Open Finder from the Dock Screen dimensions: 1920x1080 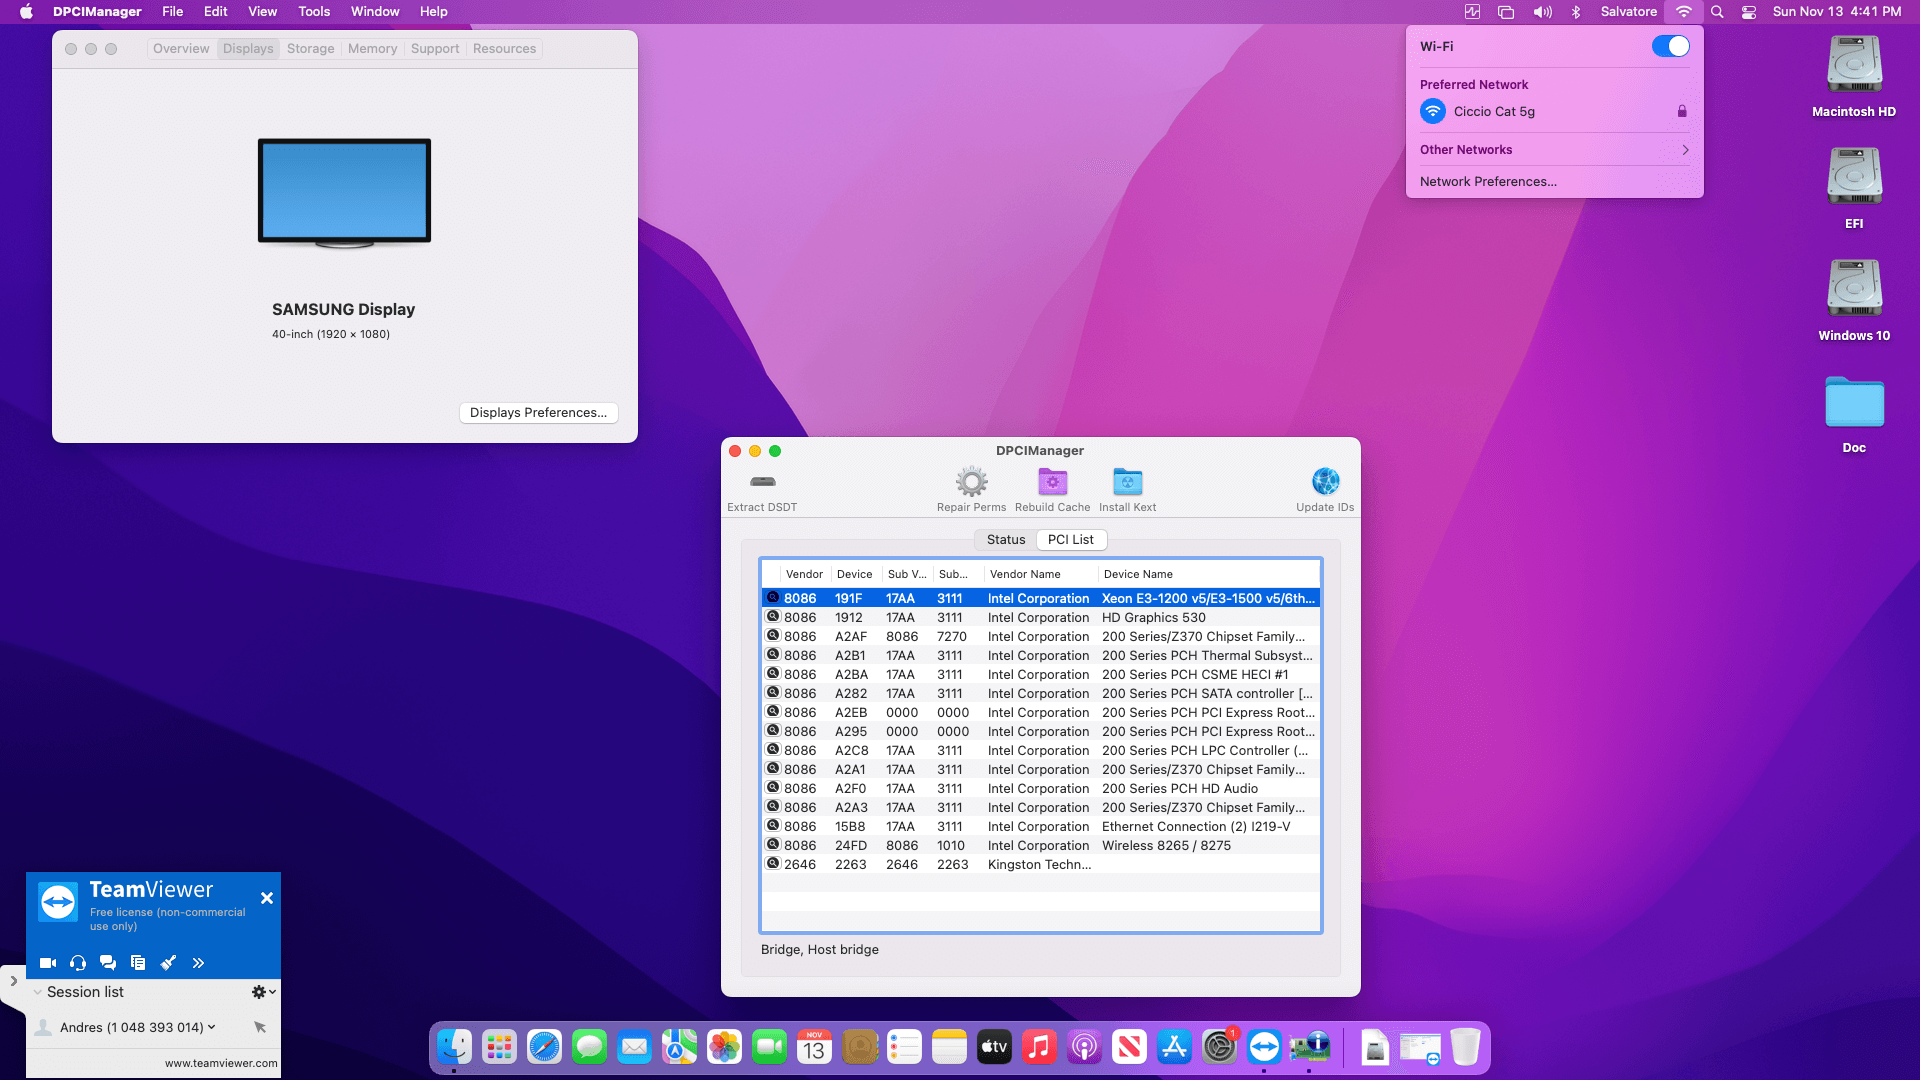pos(455,1047)
